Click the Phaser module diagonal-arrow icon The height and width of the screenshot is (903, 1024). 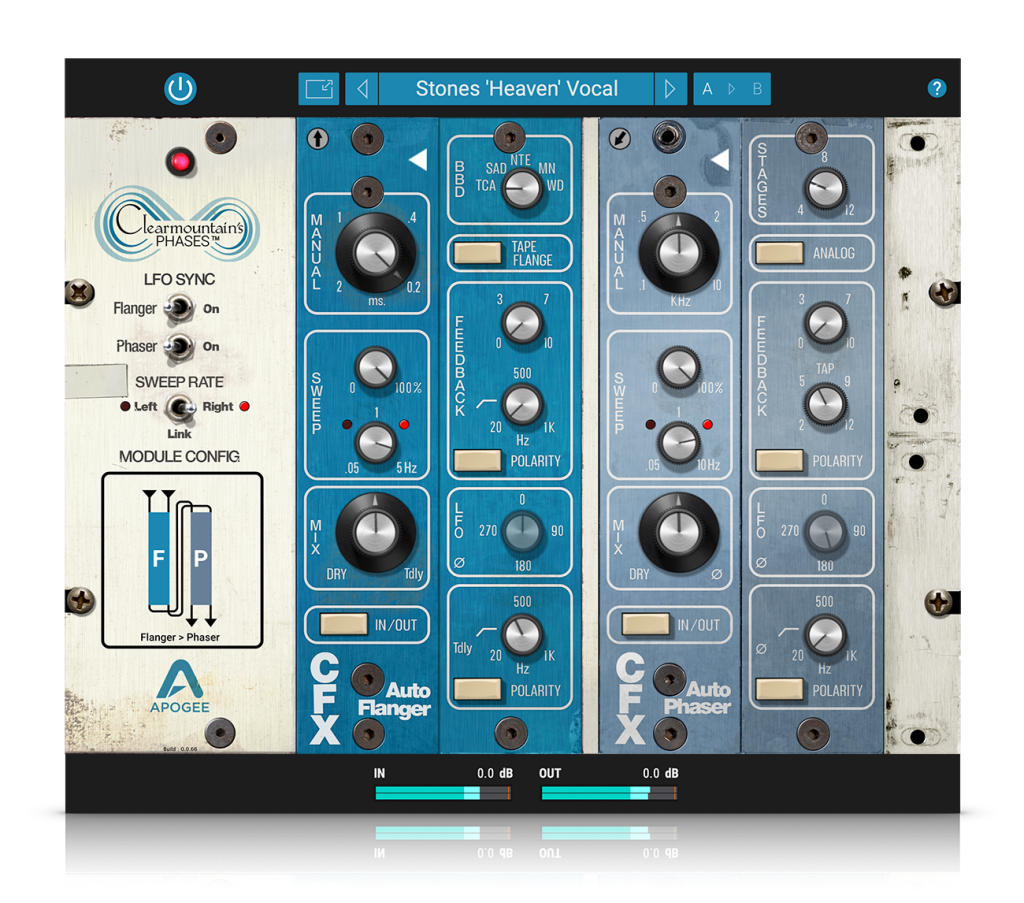[619, 139]
